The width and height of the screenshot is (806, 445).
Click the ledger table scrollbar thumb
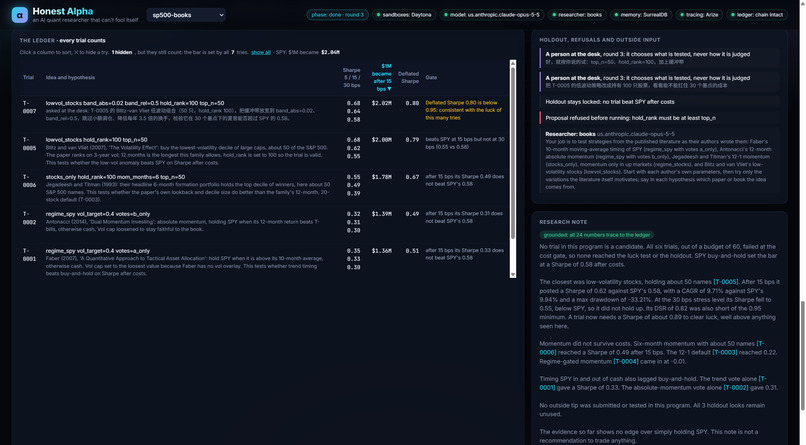512,153
